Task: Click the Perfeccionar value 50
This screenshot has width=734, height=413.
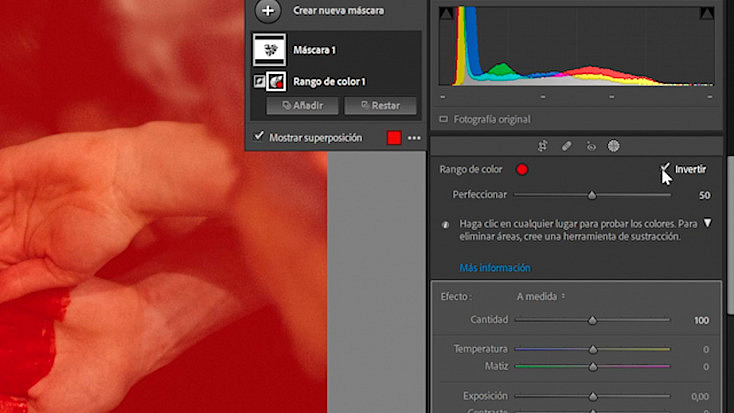Action: (x=705, y=195)
